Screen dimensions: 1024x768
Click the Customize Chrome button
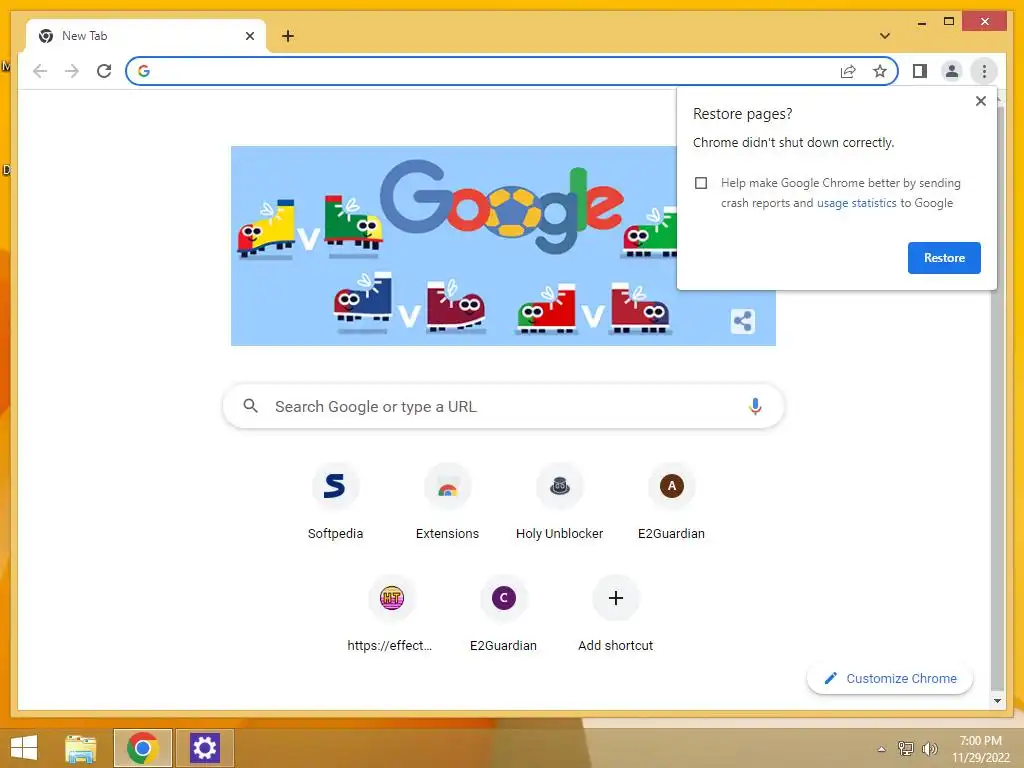coord(890,679)
